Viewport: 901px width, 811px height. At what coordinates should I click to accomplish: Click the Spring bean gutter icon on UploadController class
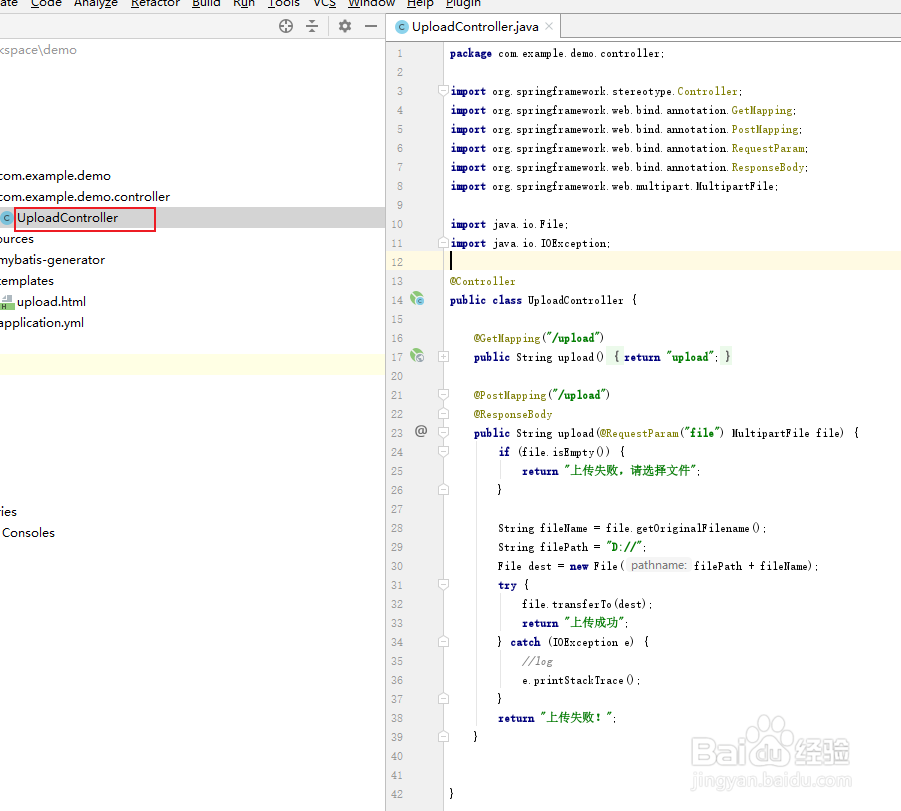coord(418,299)
